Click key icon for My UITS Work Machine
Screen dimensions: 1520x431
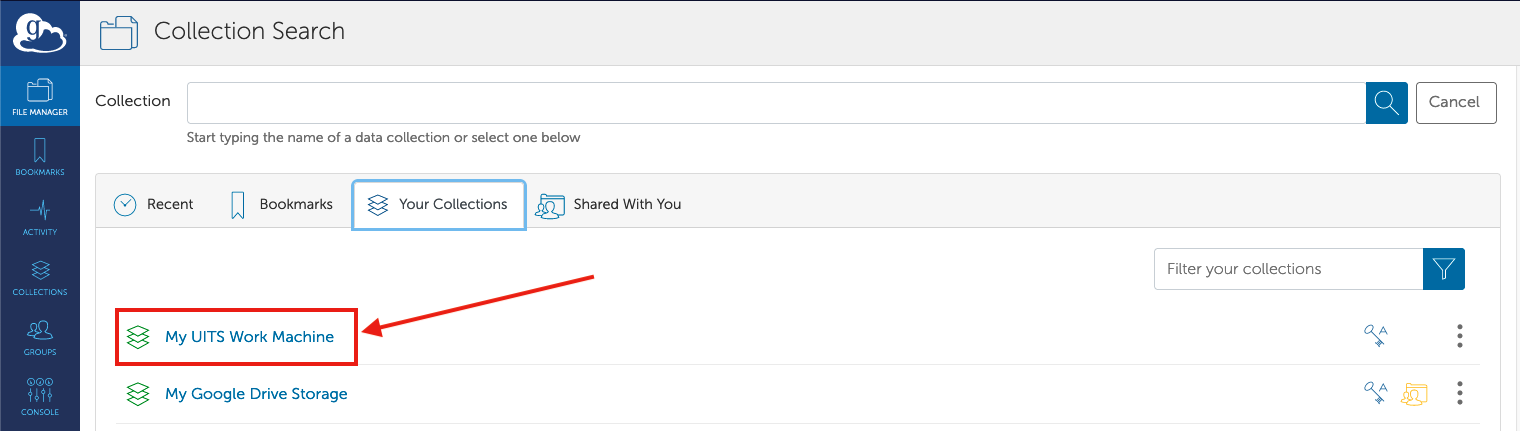[1377, 336]
